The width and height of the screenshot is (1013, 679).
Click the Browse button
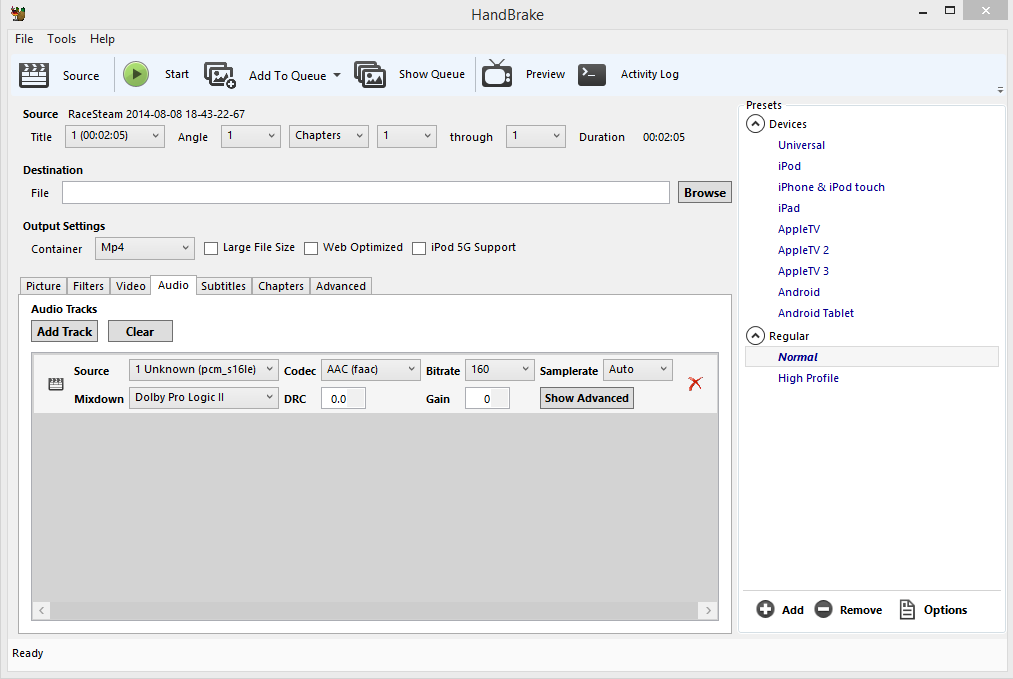pos(705,193)
